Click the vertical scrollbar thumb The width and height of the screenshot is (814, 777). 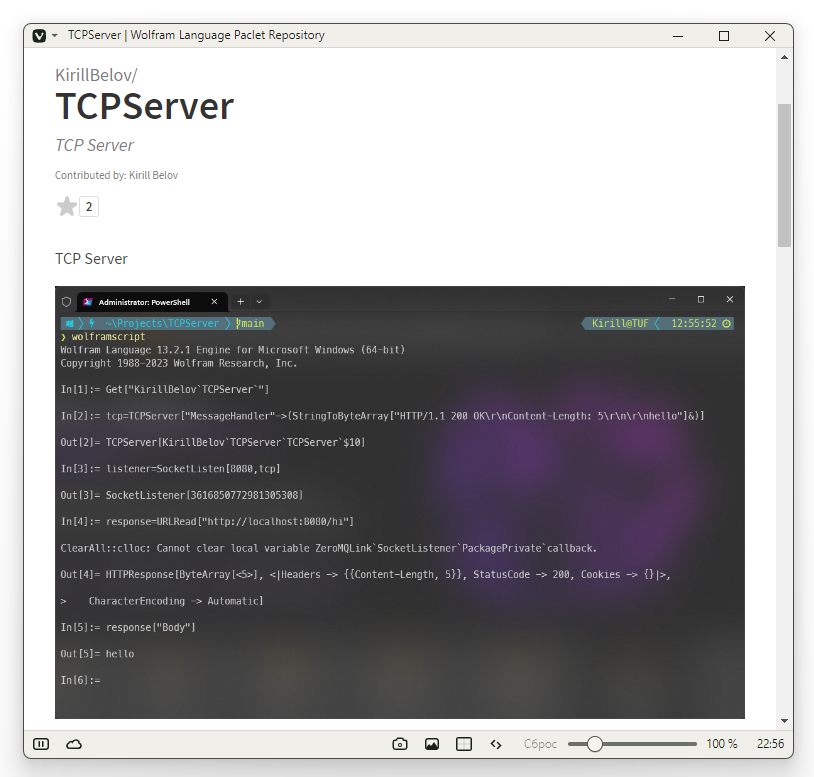coord(784,175)
